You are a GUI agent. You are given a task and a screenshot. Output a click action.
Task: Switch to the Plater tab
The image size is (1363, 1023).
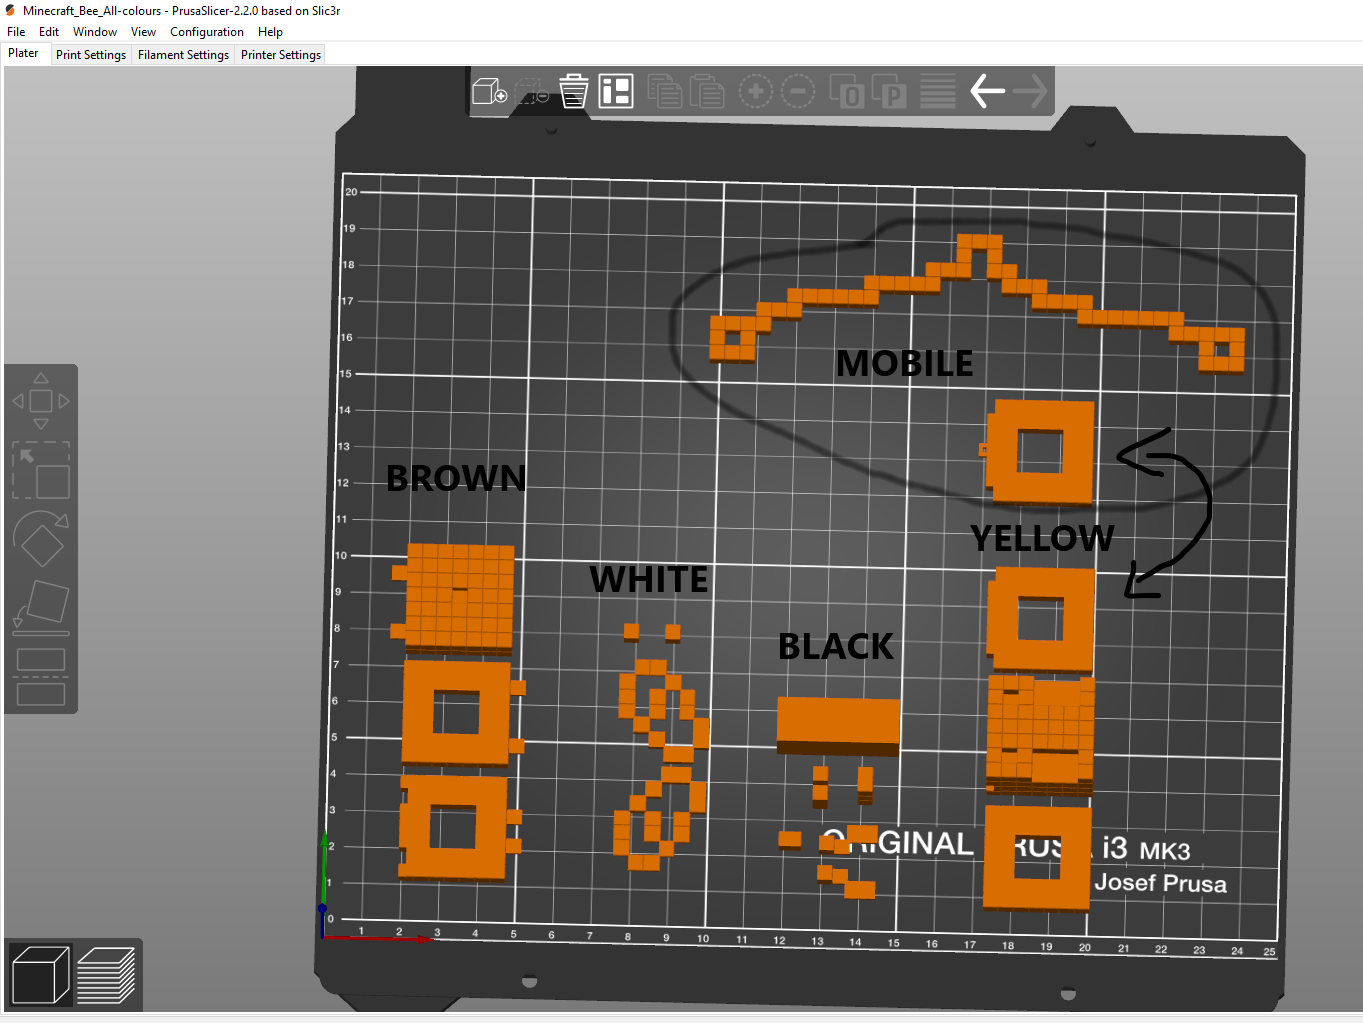click(x=23, y=54)
